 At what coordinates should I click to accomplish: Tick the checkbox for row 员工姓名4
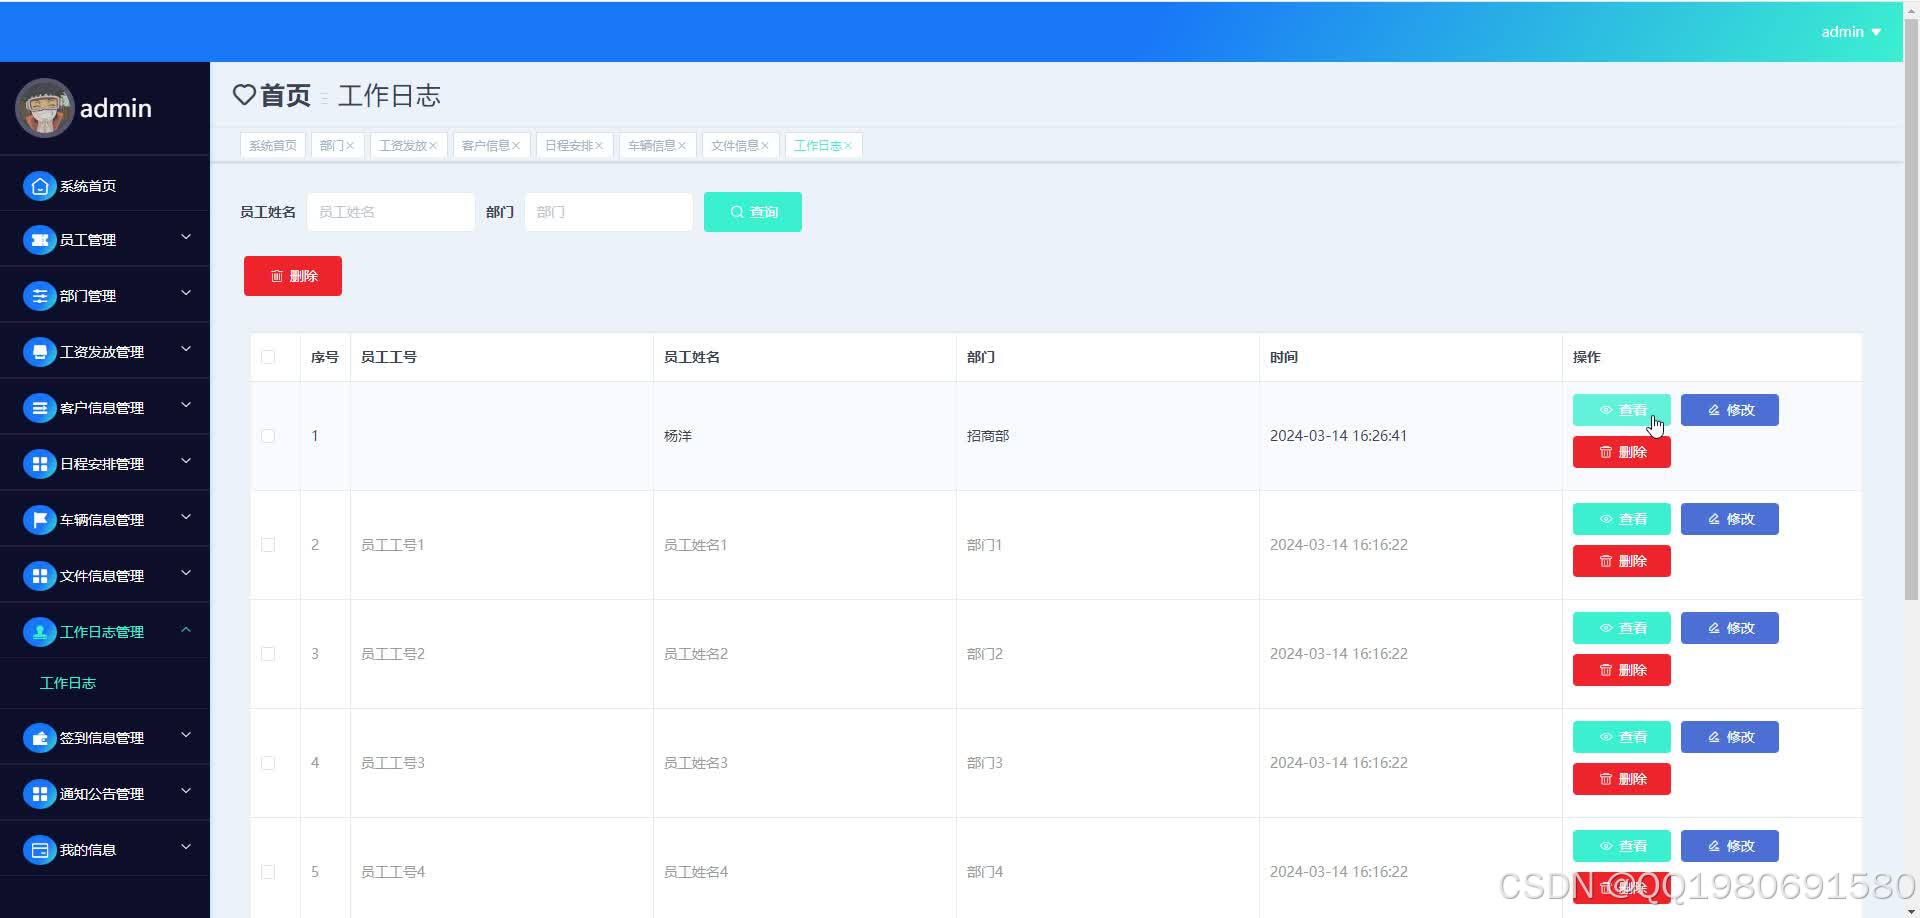[268, 872]
